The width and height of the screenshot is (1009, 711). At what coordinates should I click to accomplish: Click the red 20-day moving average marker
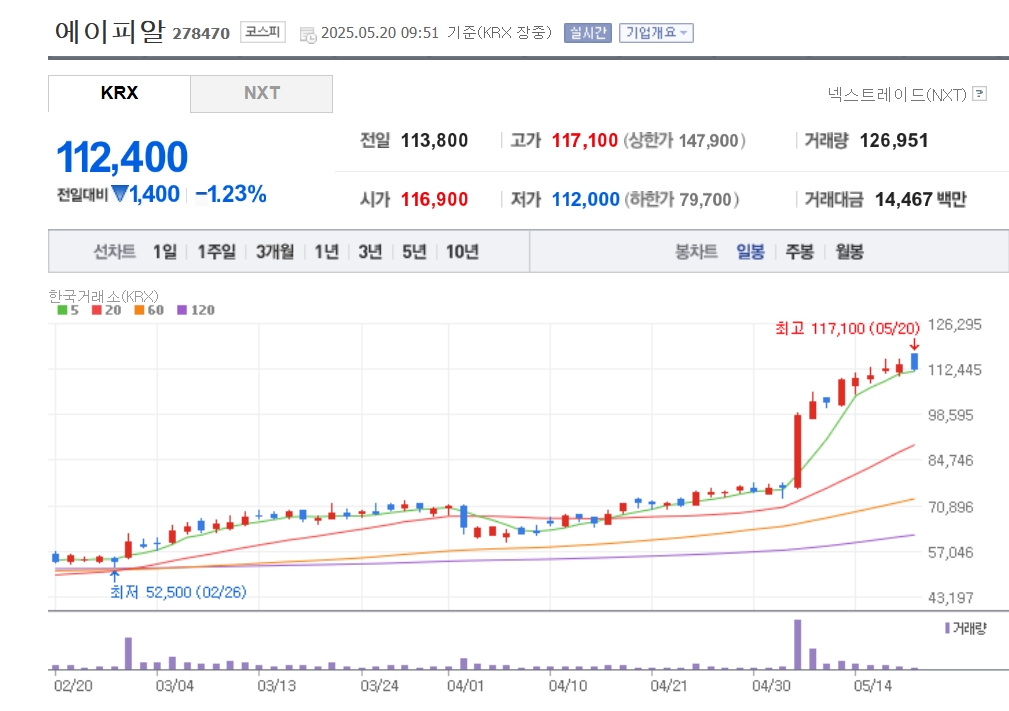pyautogui.click(x=97, y=310)
